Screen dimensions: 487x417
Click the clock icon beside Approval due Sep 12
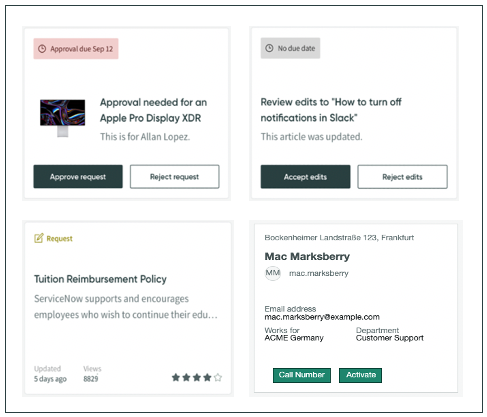42,49
